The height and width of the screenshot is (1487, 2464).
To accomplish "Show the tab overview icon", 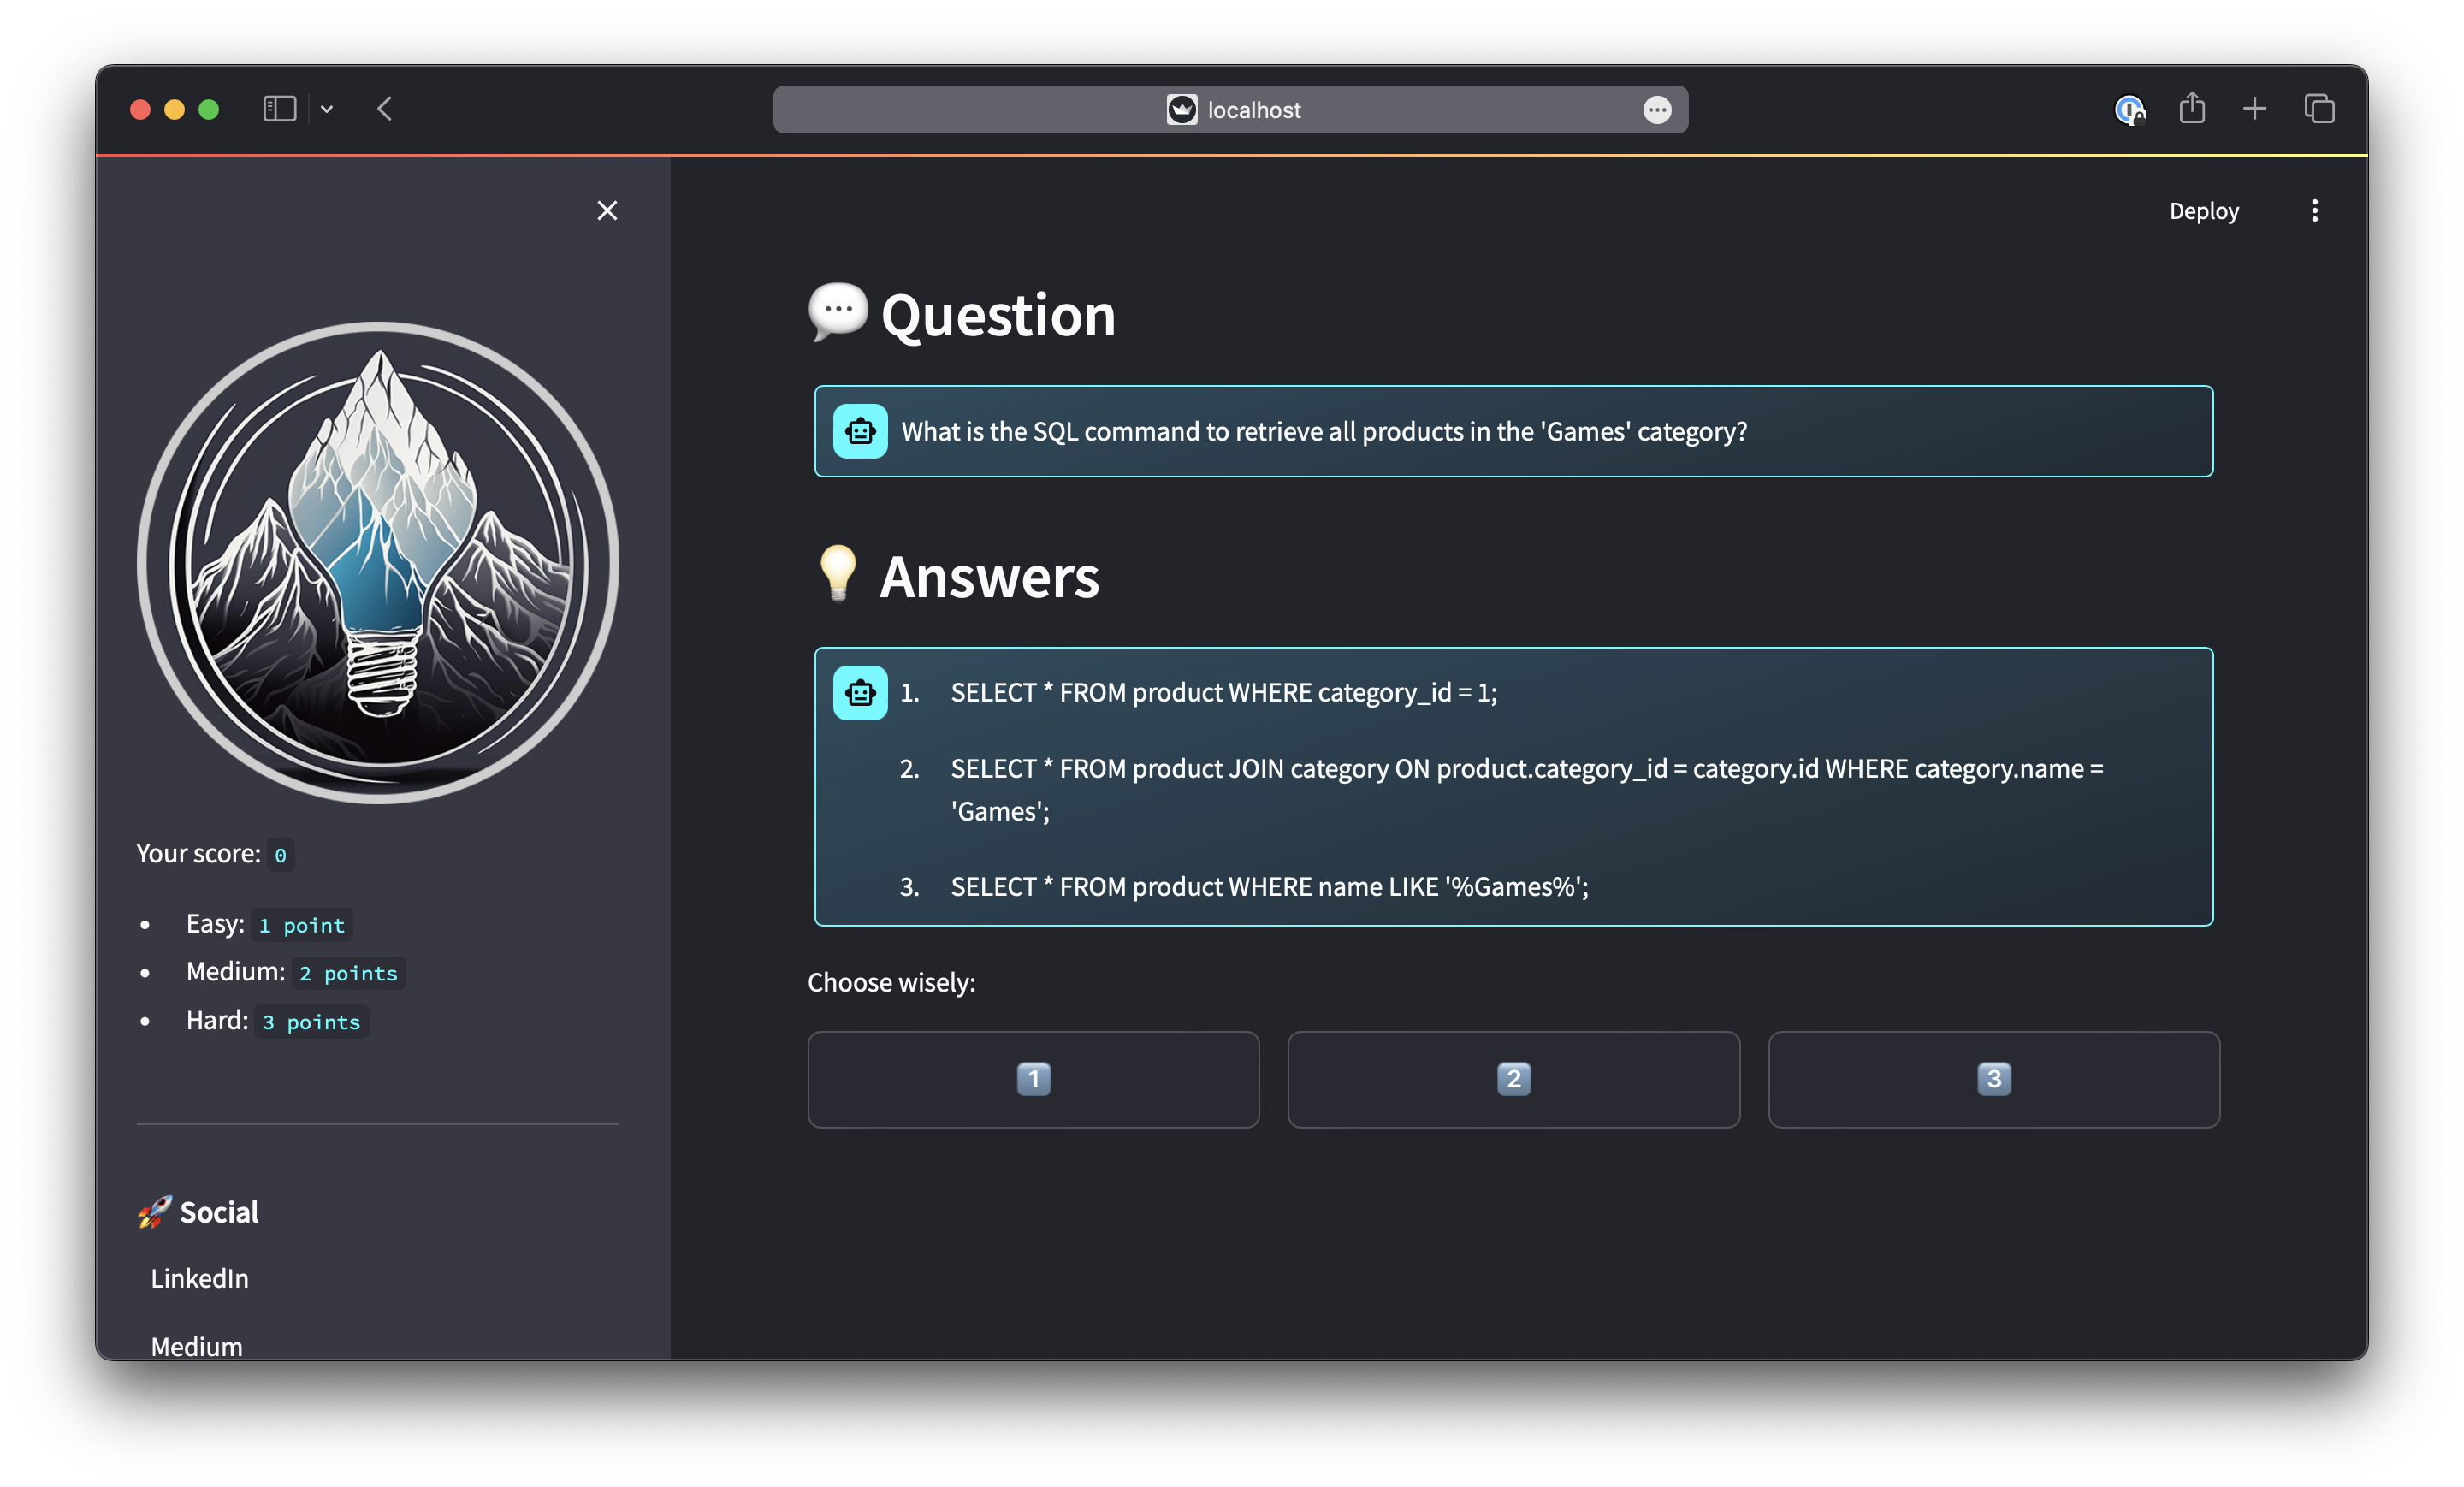I will (x=2319, y=109).
